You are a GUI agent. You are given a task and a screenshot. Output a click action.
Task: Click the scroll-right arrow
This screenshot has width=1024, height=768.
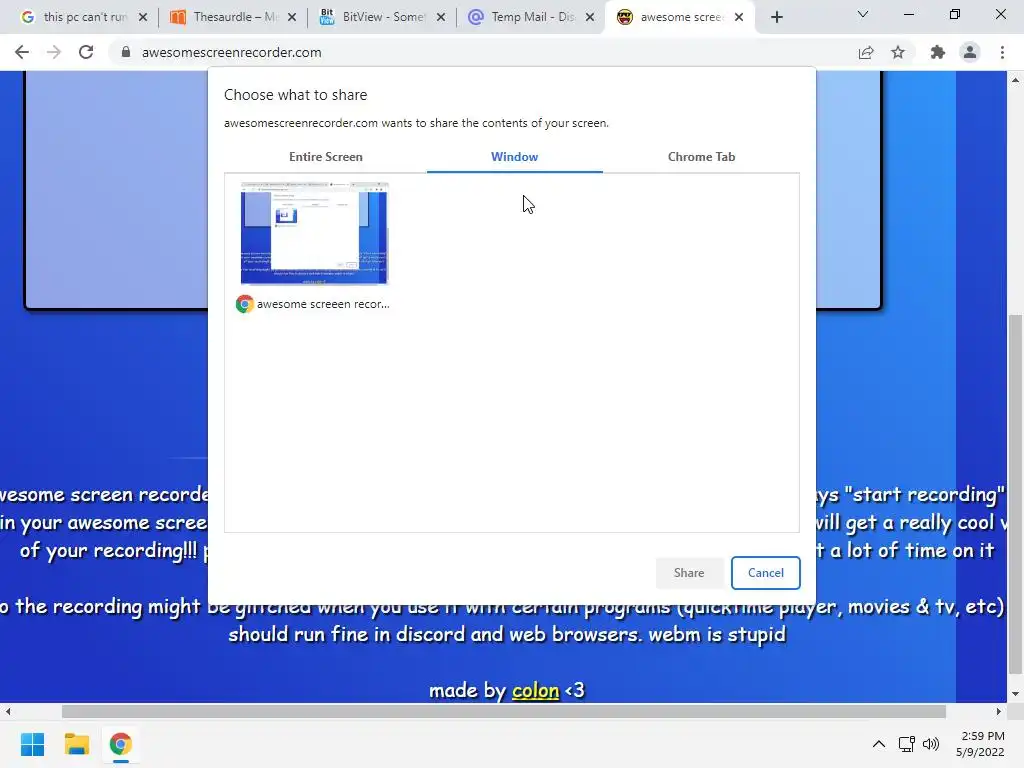(999, 711)
